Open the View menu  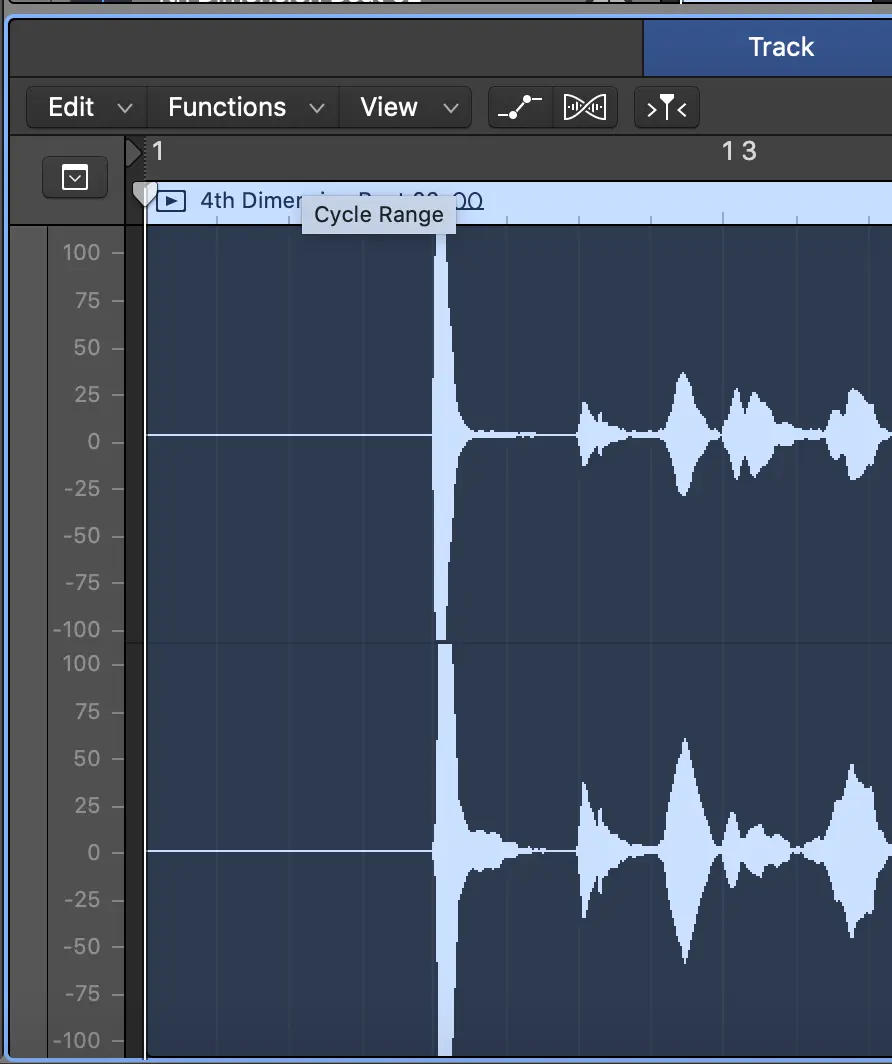(388, 107)
